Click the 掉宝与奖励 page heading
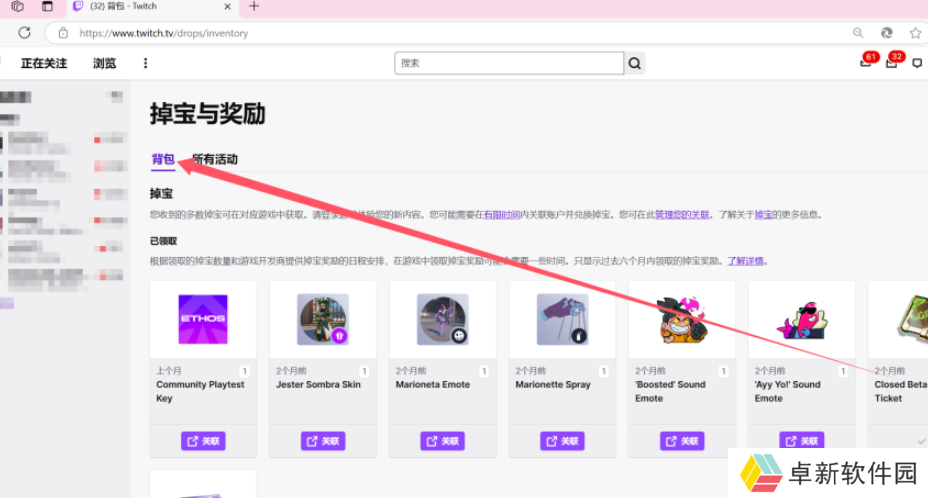 (x=208, y=114)
